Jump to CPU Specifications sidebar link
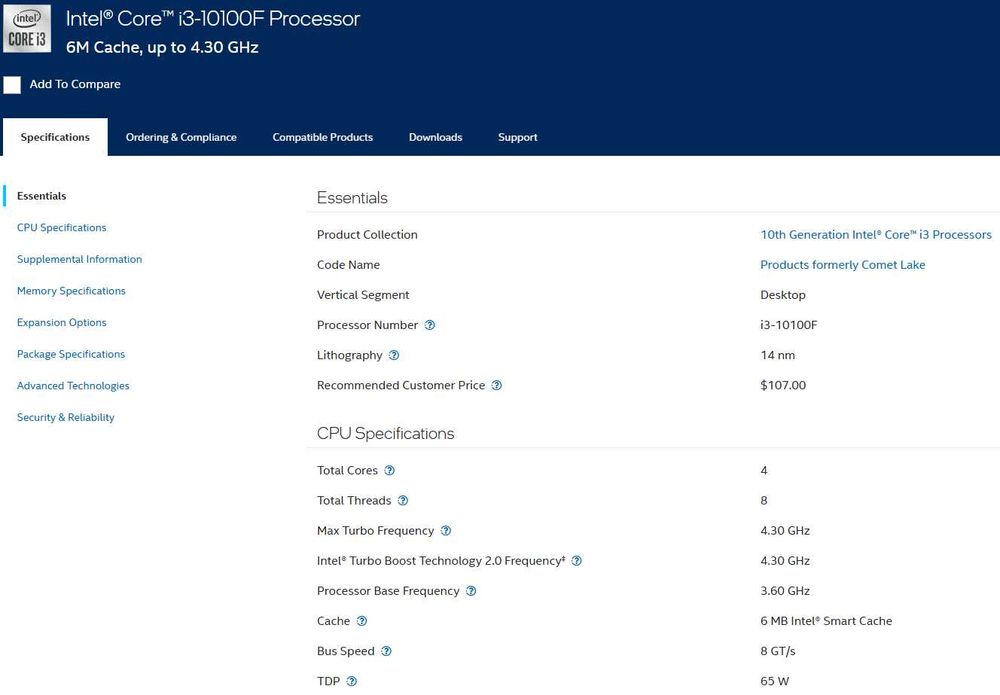Viewport: 1000px width, 695px height. coord(62,228)
